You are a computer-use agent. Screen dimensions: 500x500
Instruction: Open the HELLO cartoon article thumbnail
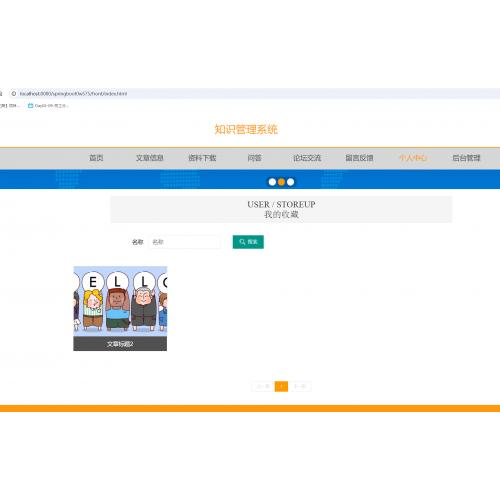tap(120, 301)
